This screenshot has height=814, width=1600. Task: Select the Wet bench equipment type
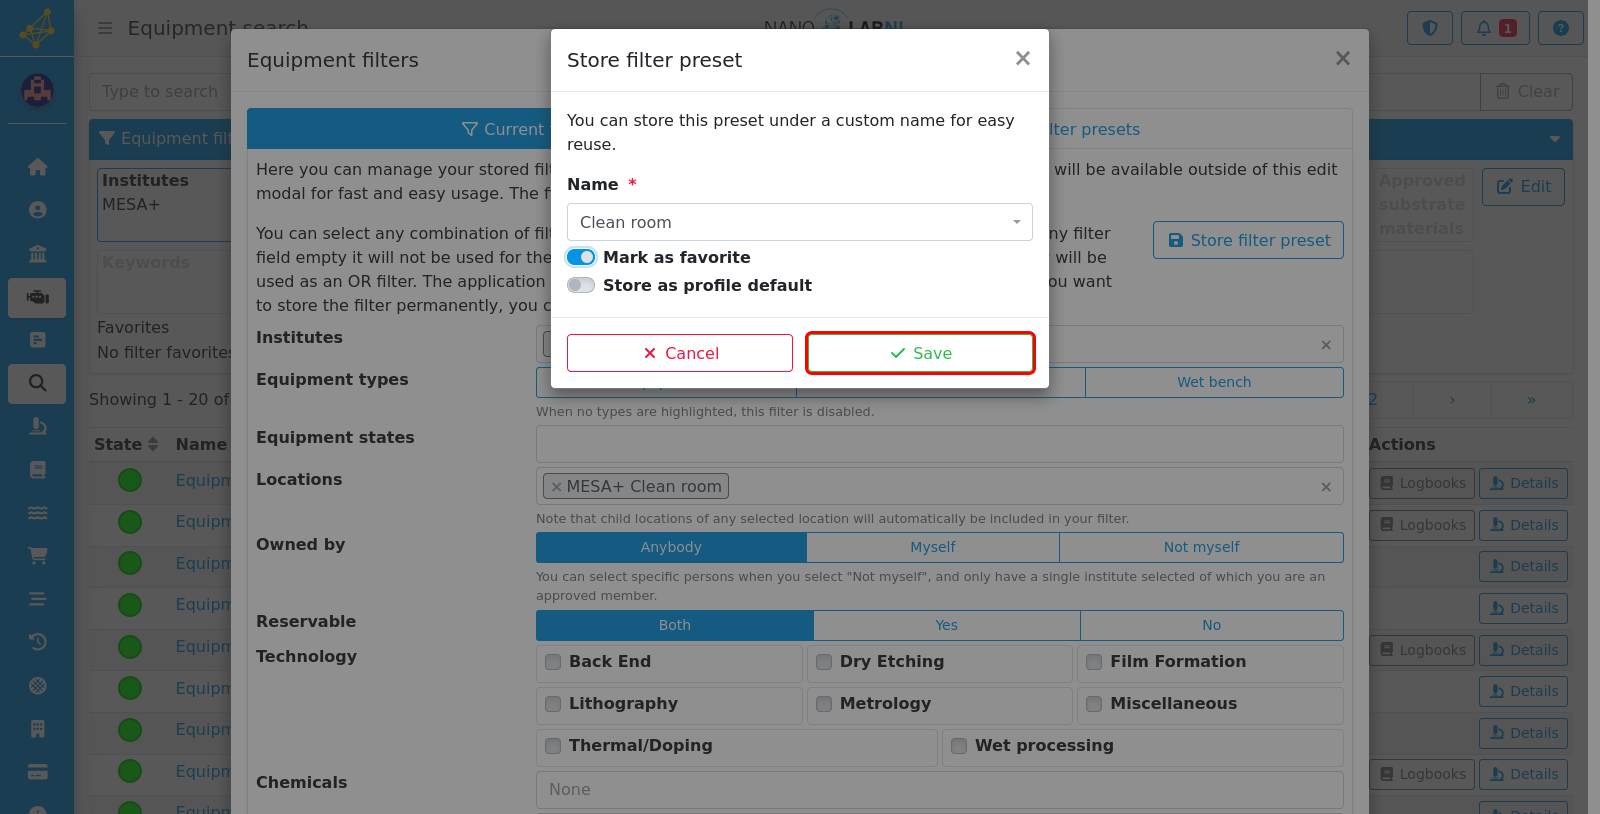[1214, 382]
